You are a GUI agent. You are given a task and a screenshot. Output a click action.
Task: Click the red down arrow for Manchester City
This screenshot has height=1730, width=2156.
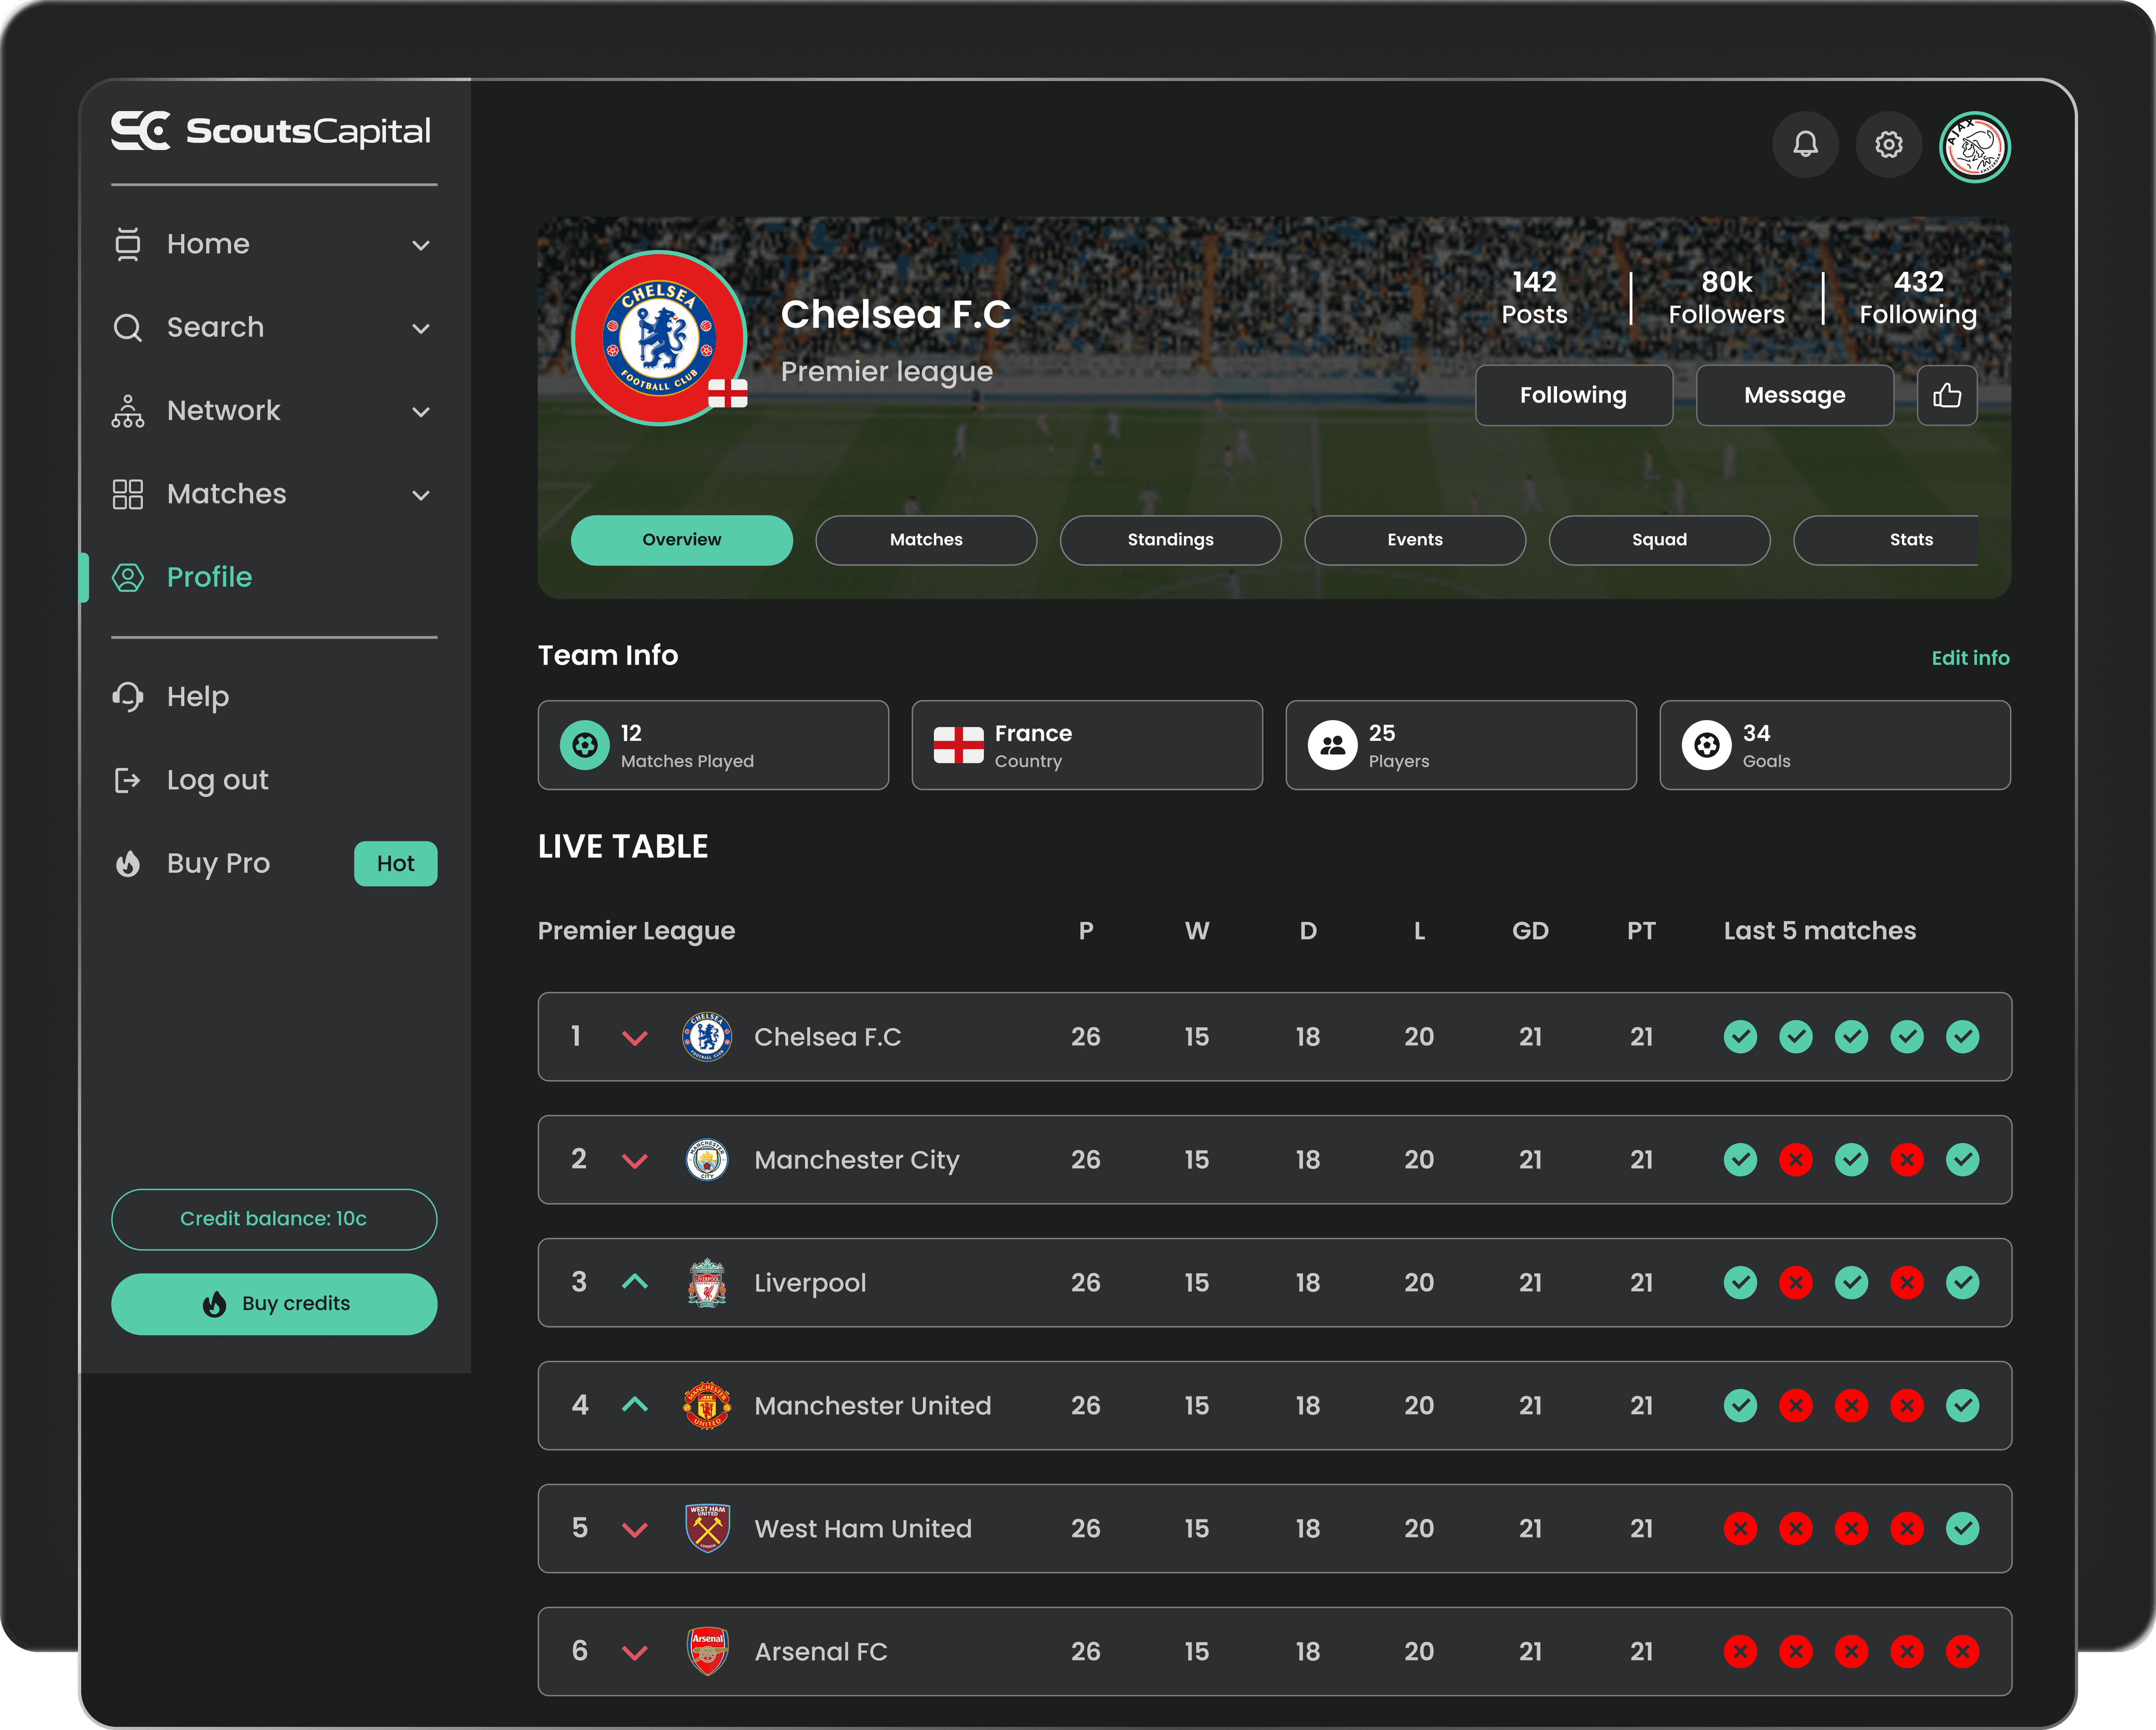[635, 1161]
